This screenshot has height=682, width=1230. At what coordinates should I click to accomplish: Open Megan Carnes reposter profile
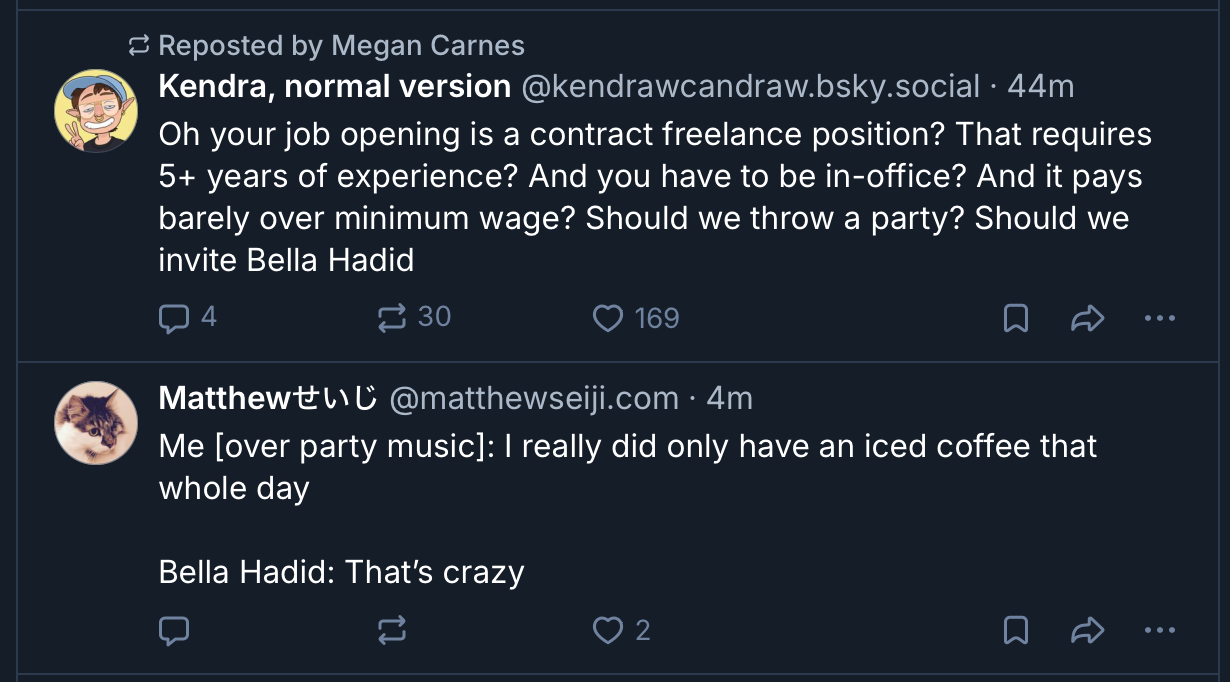[427, 45]
